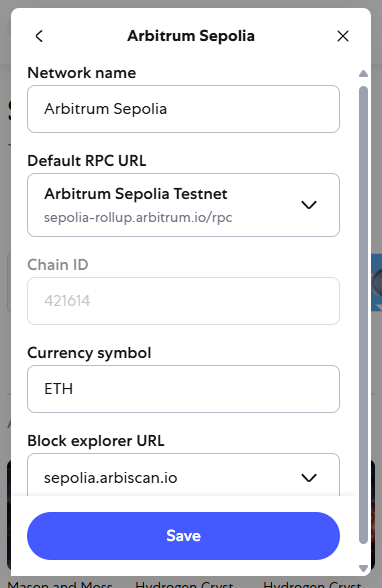382x588 pixels.
Task: Go back using the left arrow icon
Action: pos(39,36)
